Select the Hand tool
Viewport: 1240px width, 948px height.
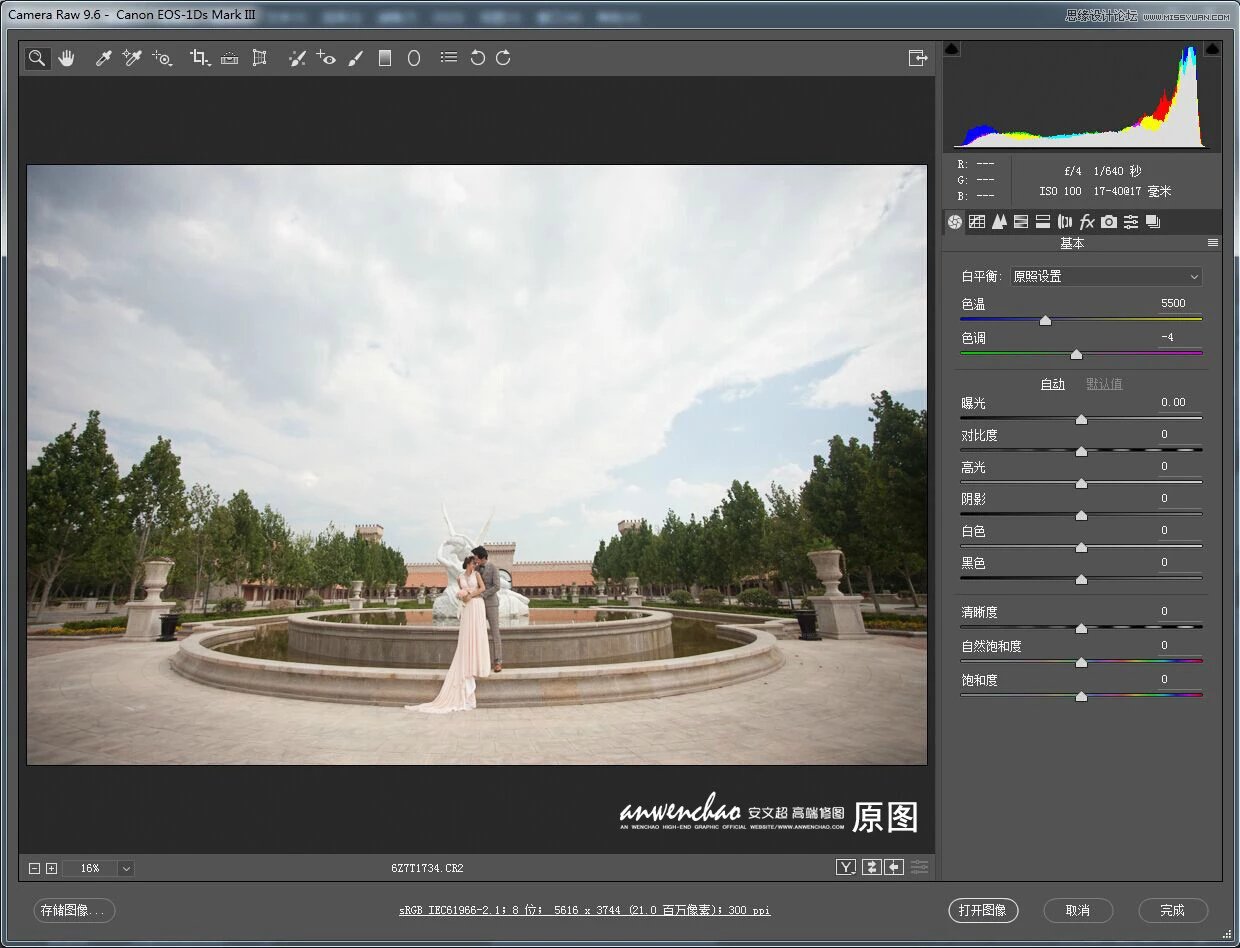66,58
